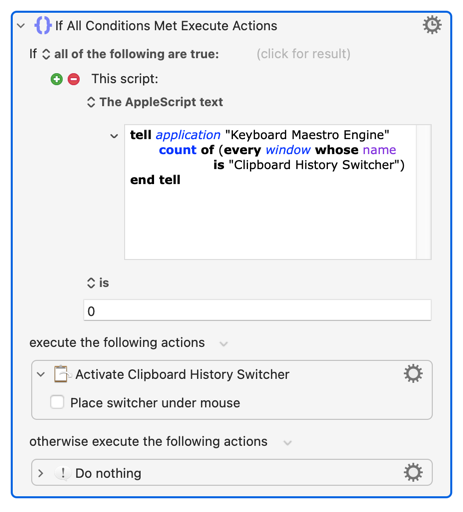Click the clipboard icon of Activate Clipboard History Switcher
The width and height of the screenshot is (463, 512).
point(62,374)
